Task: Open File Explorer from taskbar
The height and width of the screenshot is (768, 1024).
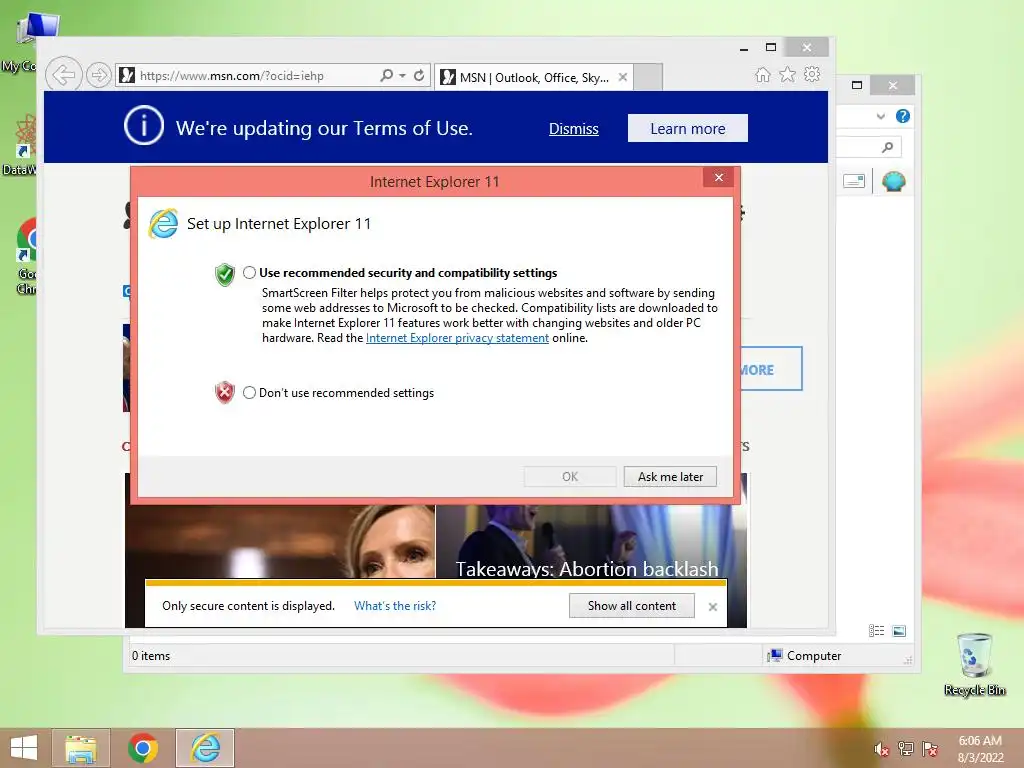Action: pos(80,748)
